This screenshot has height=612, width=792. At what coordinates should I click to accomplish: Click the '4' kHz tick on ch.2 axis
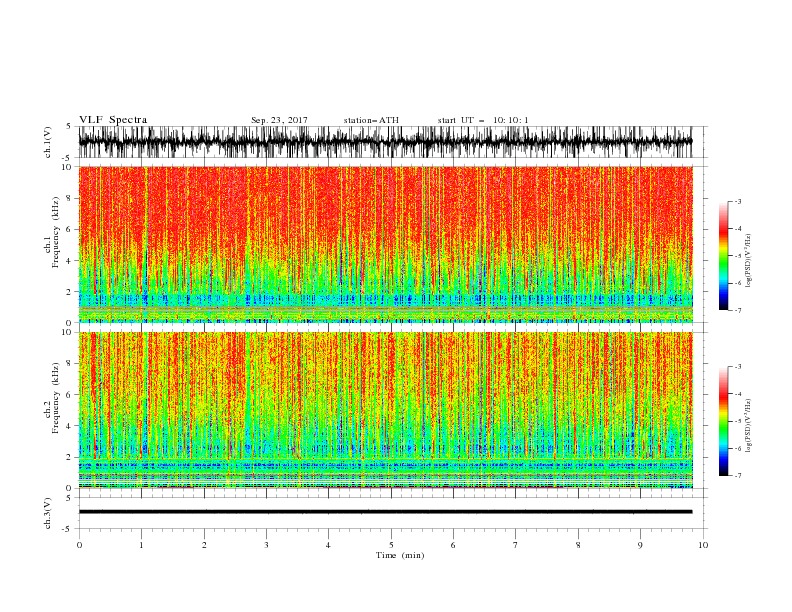pyautogui.click(x=70, y=426)
